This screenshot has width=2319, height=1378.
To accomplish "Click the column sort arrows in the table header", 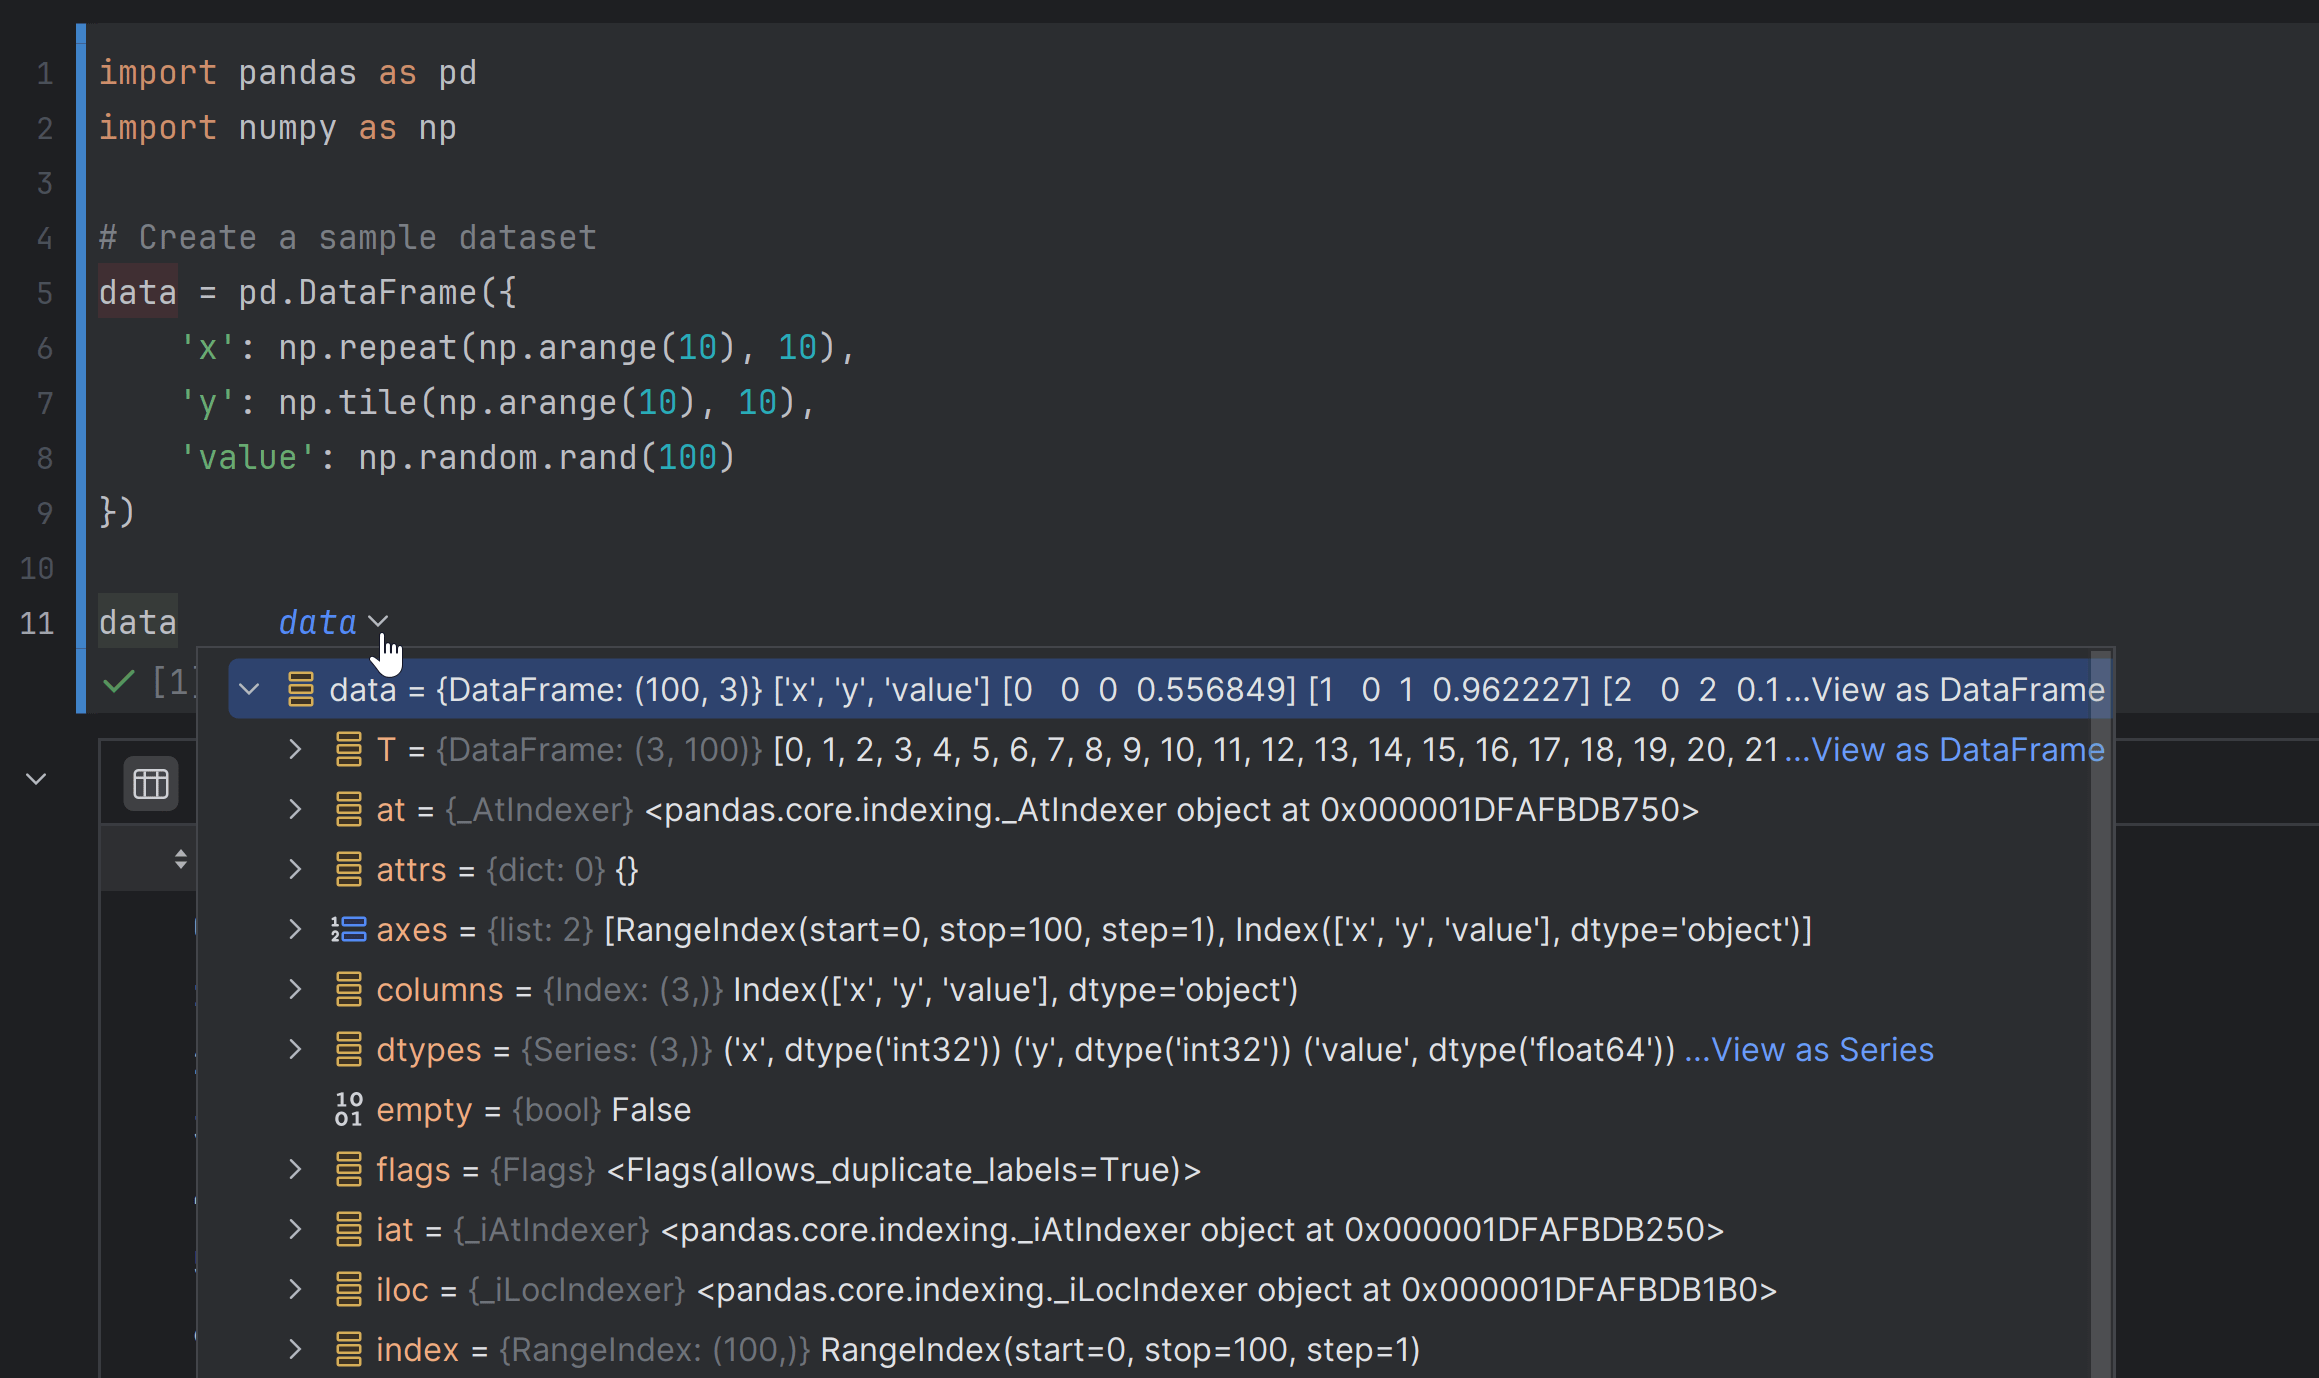I will tap(180, 857).
